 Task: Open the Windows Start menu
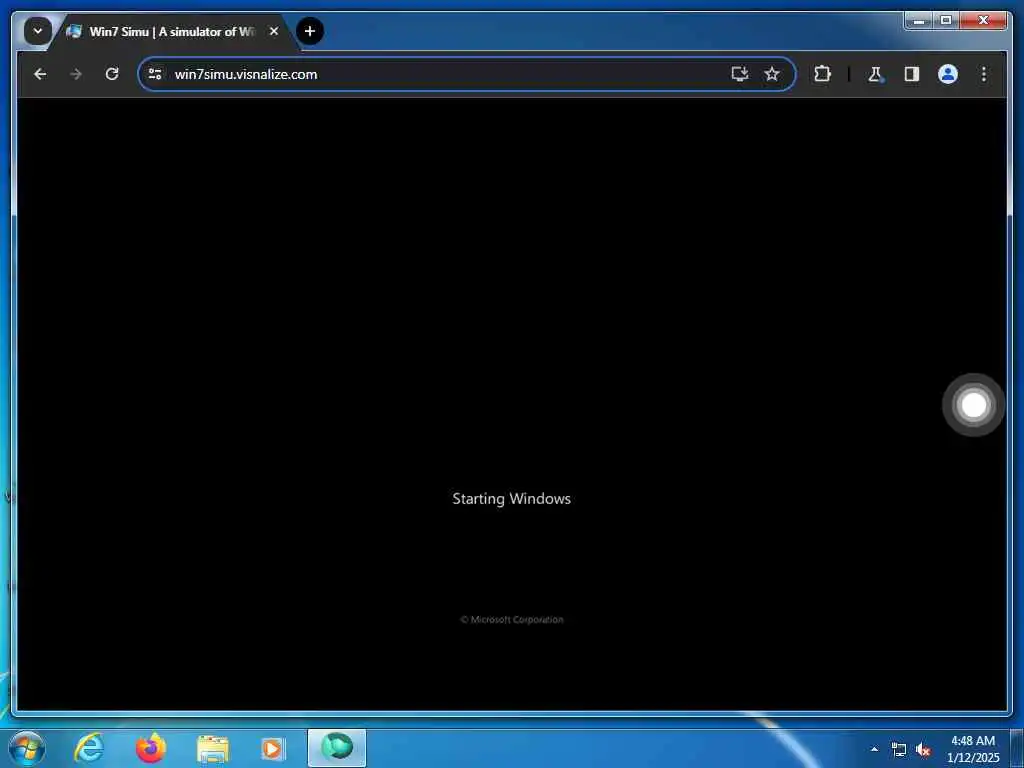pos(27,748)
